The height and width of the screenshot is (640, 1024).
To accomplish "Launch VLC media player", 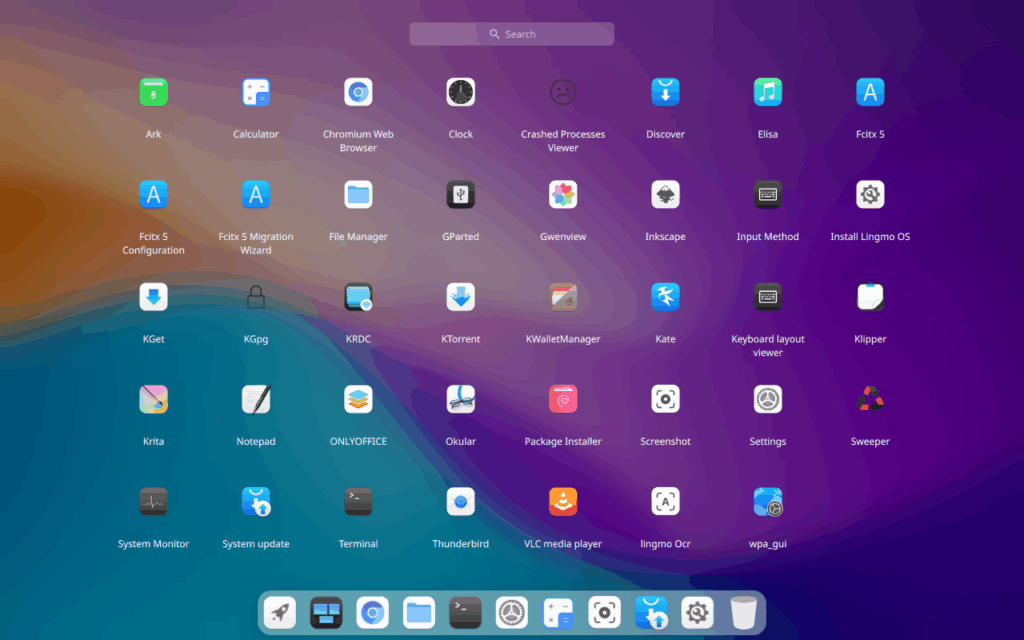I will 563,502.
